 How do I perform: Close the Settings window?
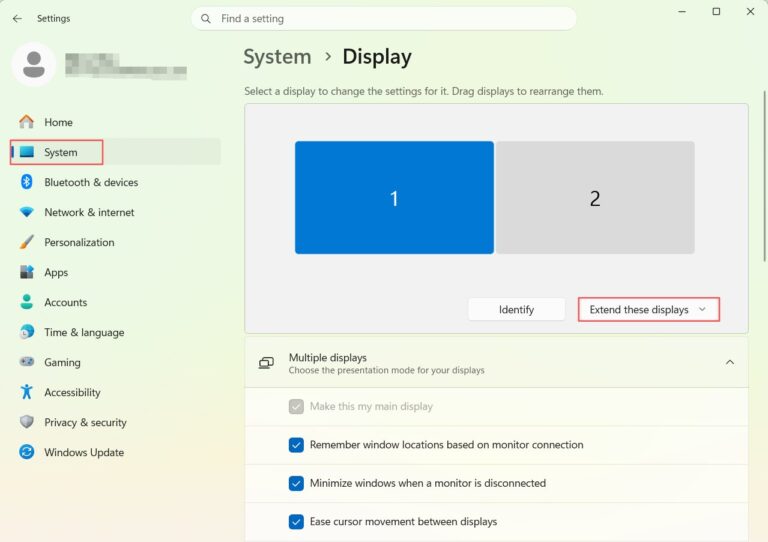750,11
